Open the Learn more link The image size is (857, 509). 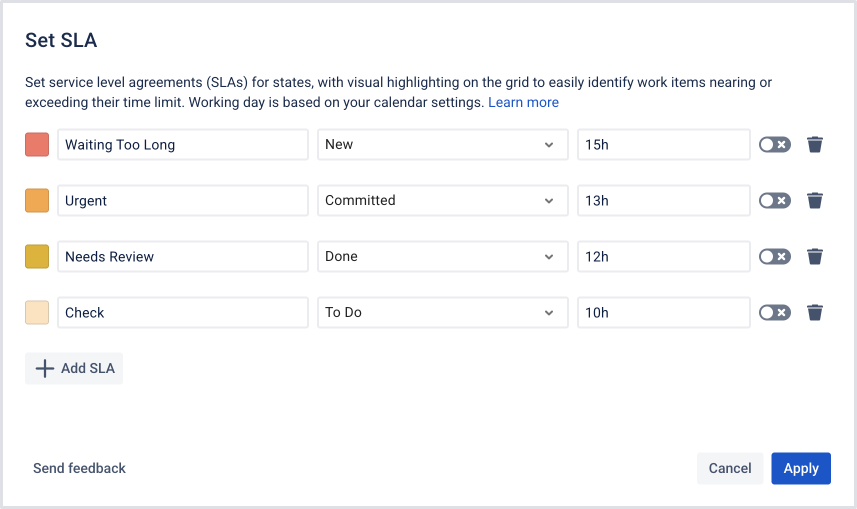523,102
